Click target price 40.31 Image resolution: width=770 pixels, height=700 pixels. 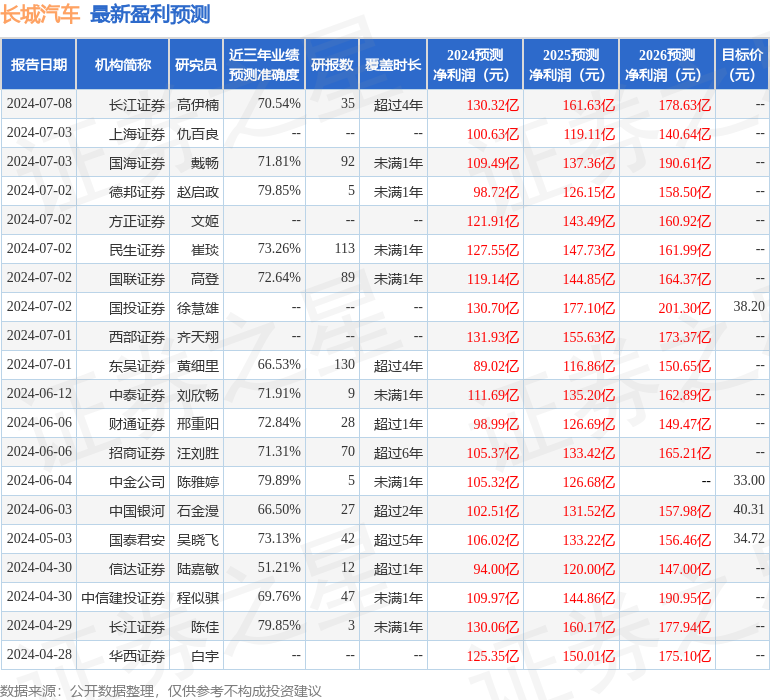749,509
